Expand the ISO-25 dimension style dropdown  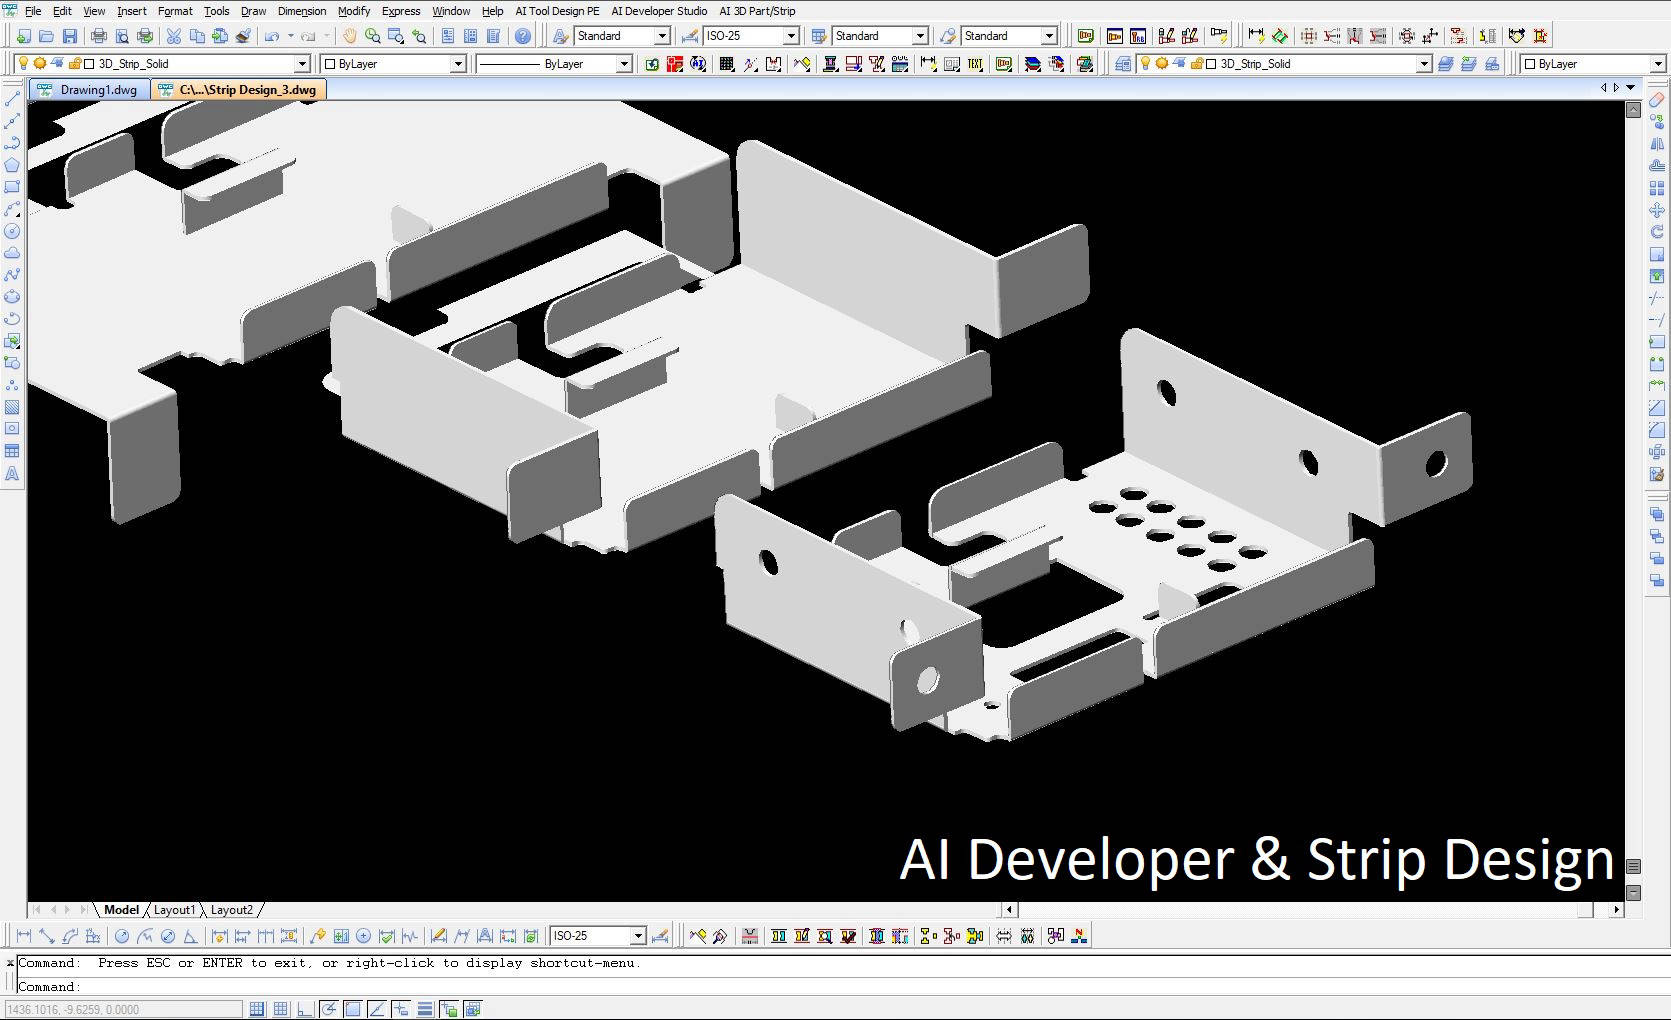point(790,36)
